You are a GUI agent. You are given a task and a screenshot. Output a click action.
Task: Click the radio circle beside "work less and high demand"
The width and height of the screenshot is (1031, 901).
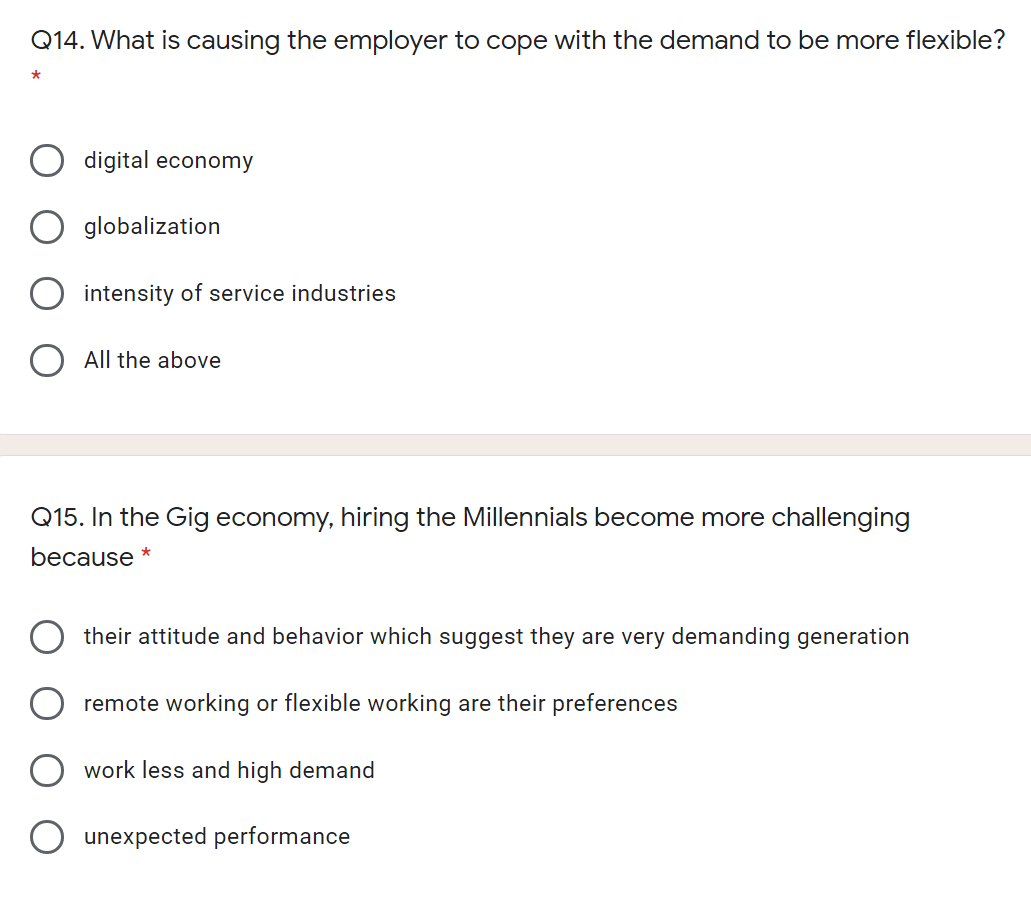click(x=47, y=770)
